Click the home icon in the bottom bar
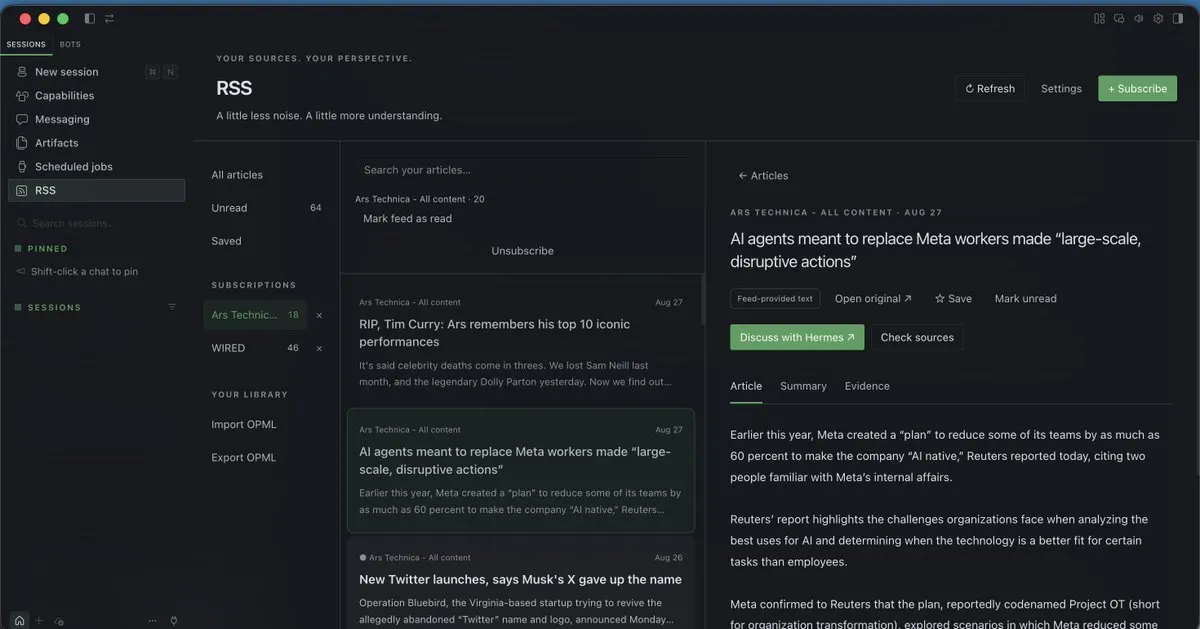The width and height of the screenshot is (1200, 629). pos(20,620)
